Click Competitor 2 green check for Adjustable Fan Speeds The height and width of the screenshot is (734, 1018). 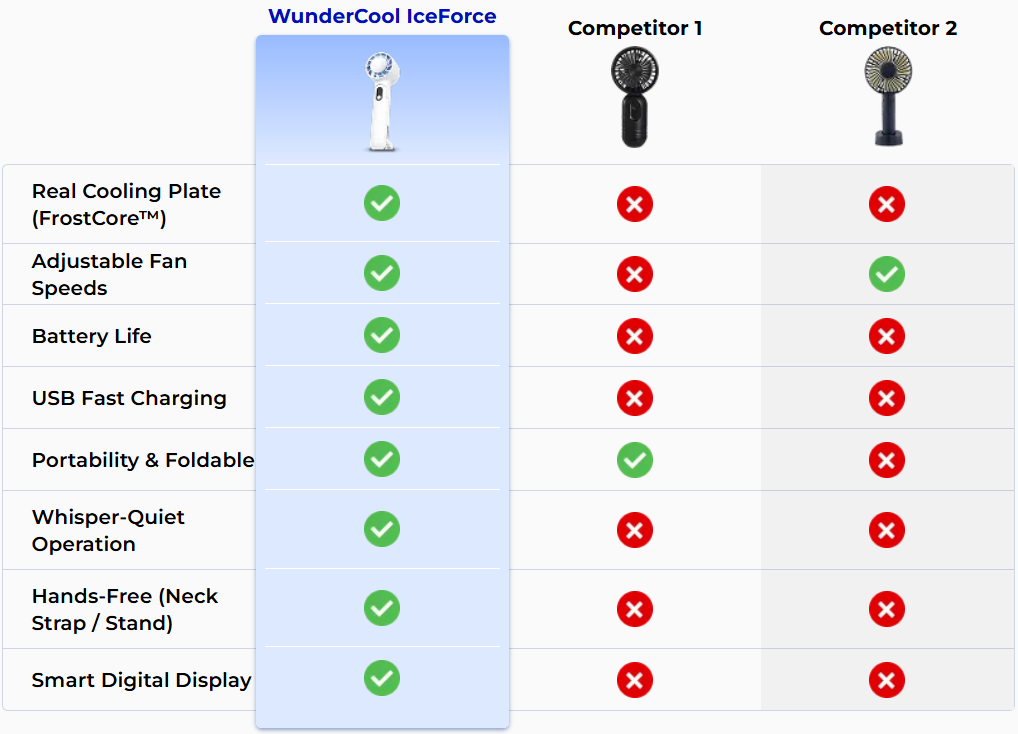tap(887, 274)
